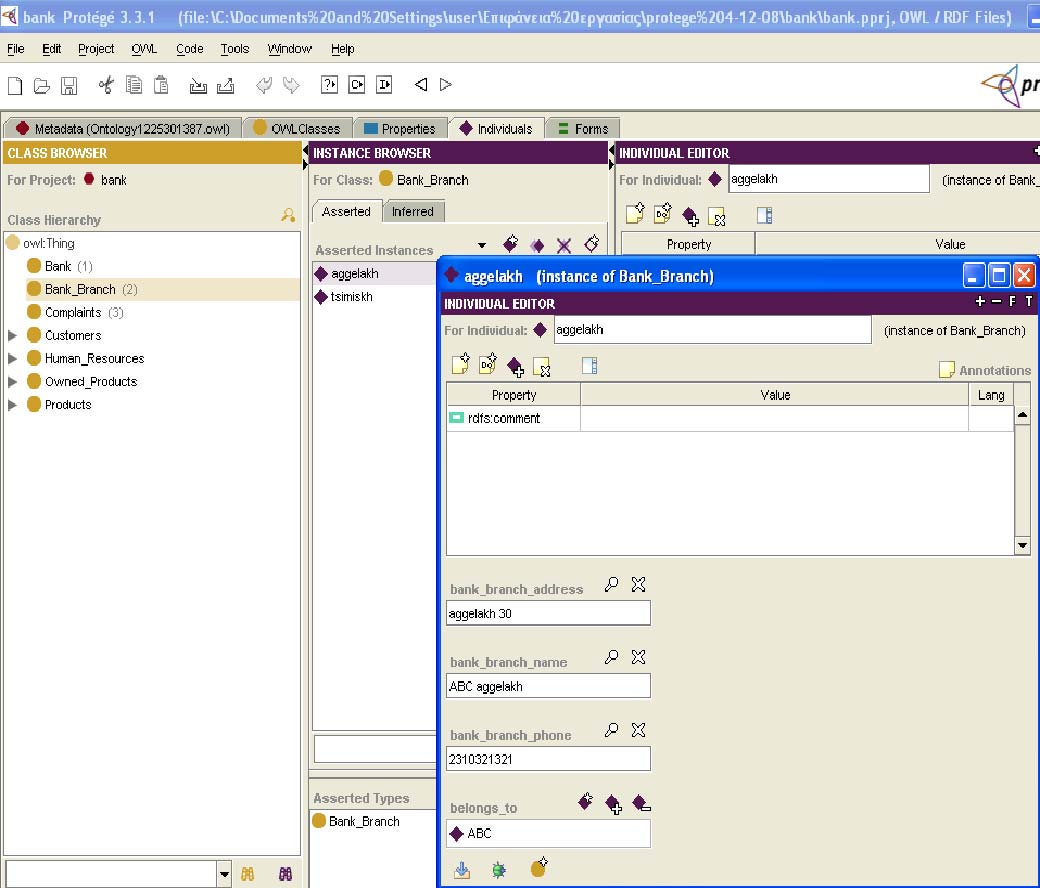Click the Copy toolbar icon
This screenshot has width=1040, height=888.
[x=134, y=85]
